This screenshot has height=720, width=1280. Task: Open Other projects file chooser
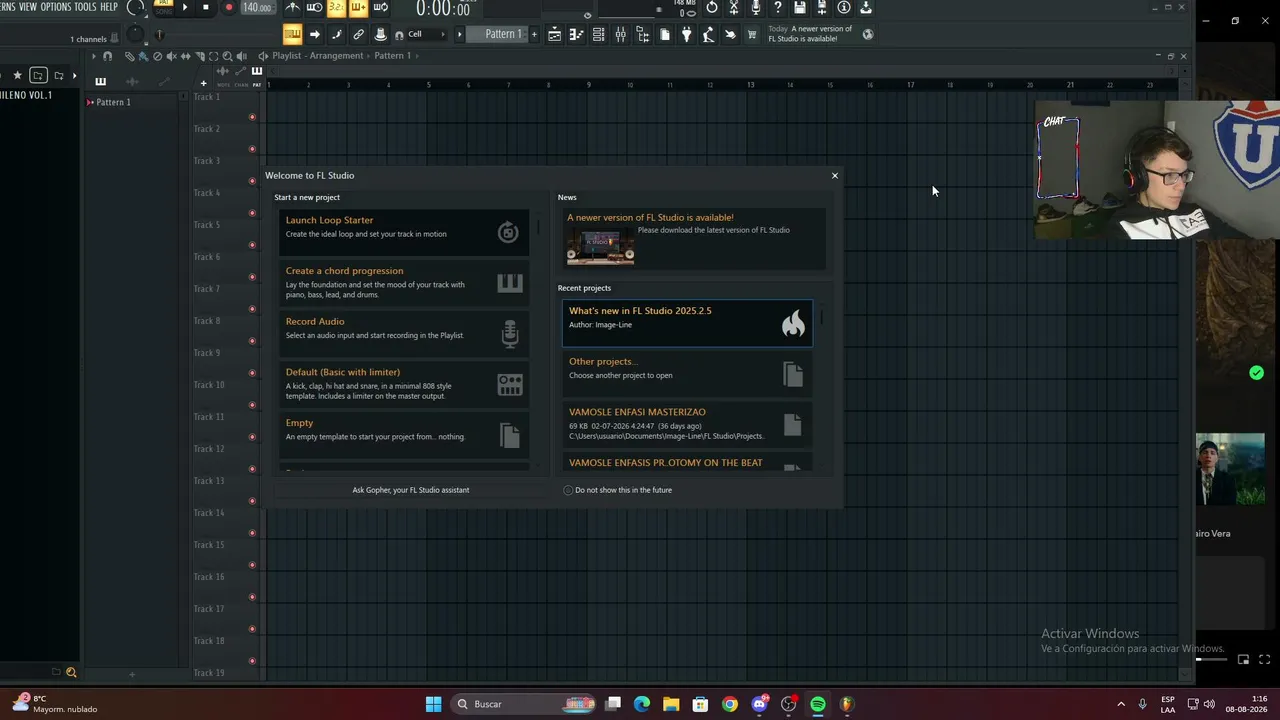coord(687,373)
